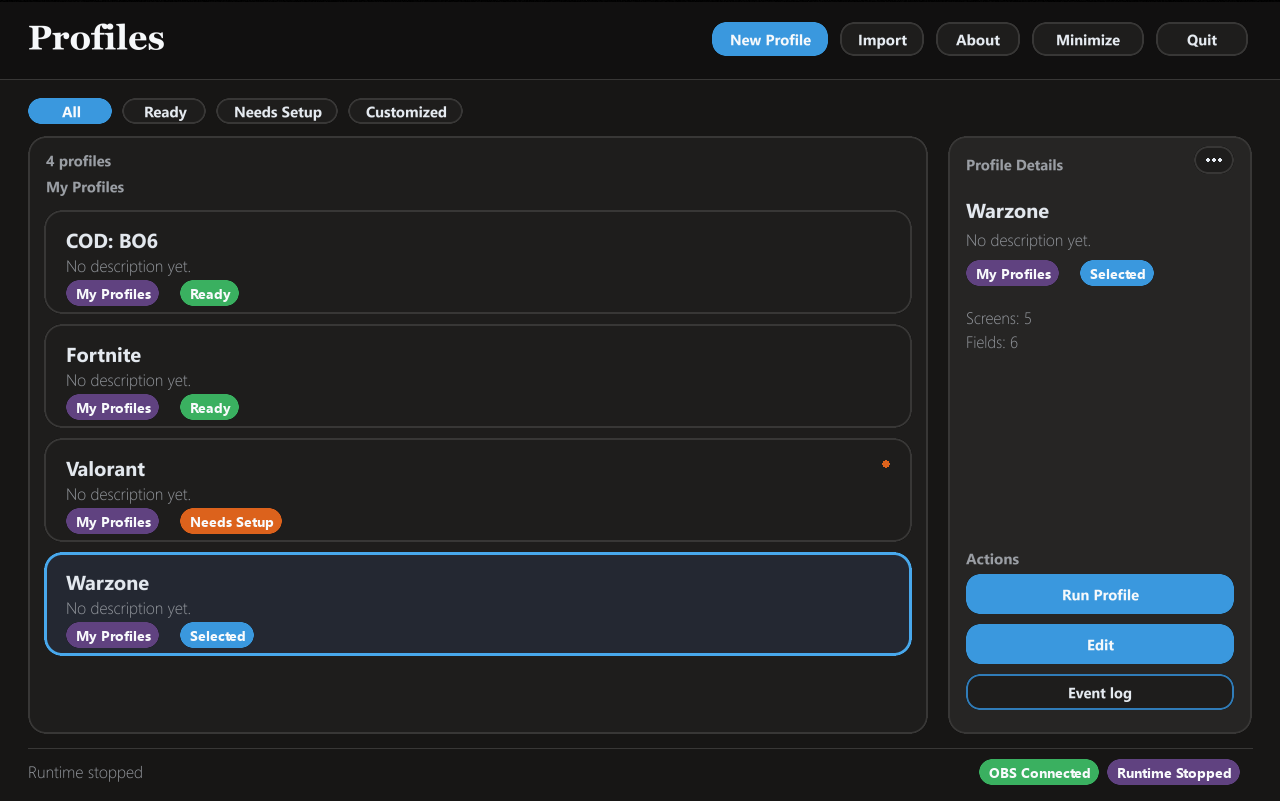Show only Customized profiles
Screen dimensions: 1280x801
405,111
